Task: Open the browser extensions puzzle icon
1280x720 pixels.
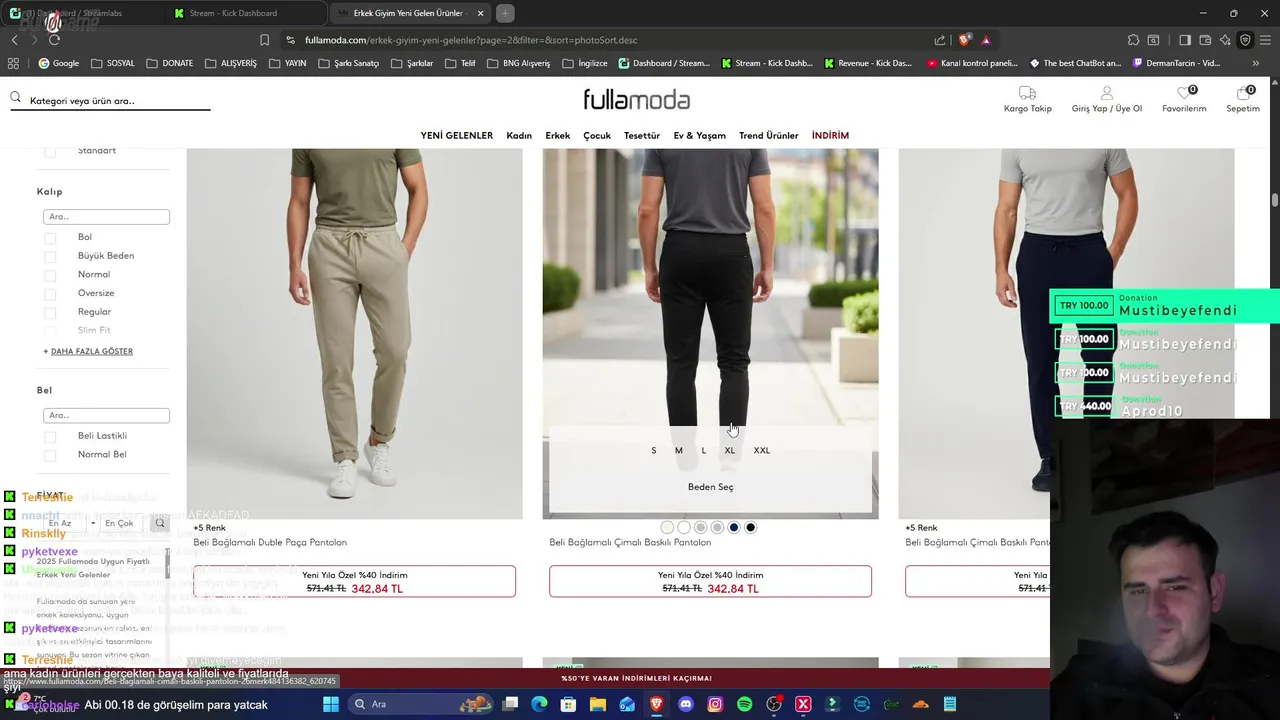Action: 1133,40
